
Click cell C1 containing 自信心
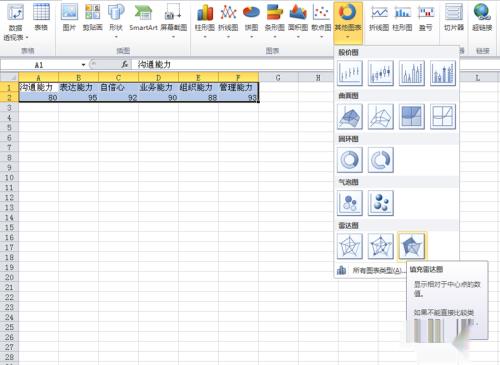[118, 87]
